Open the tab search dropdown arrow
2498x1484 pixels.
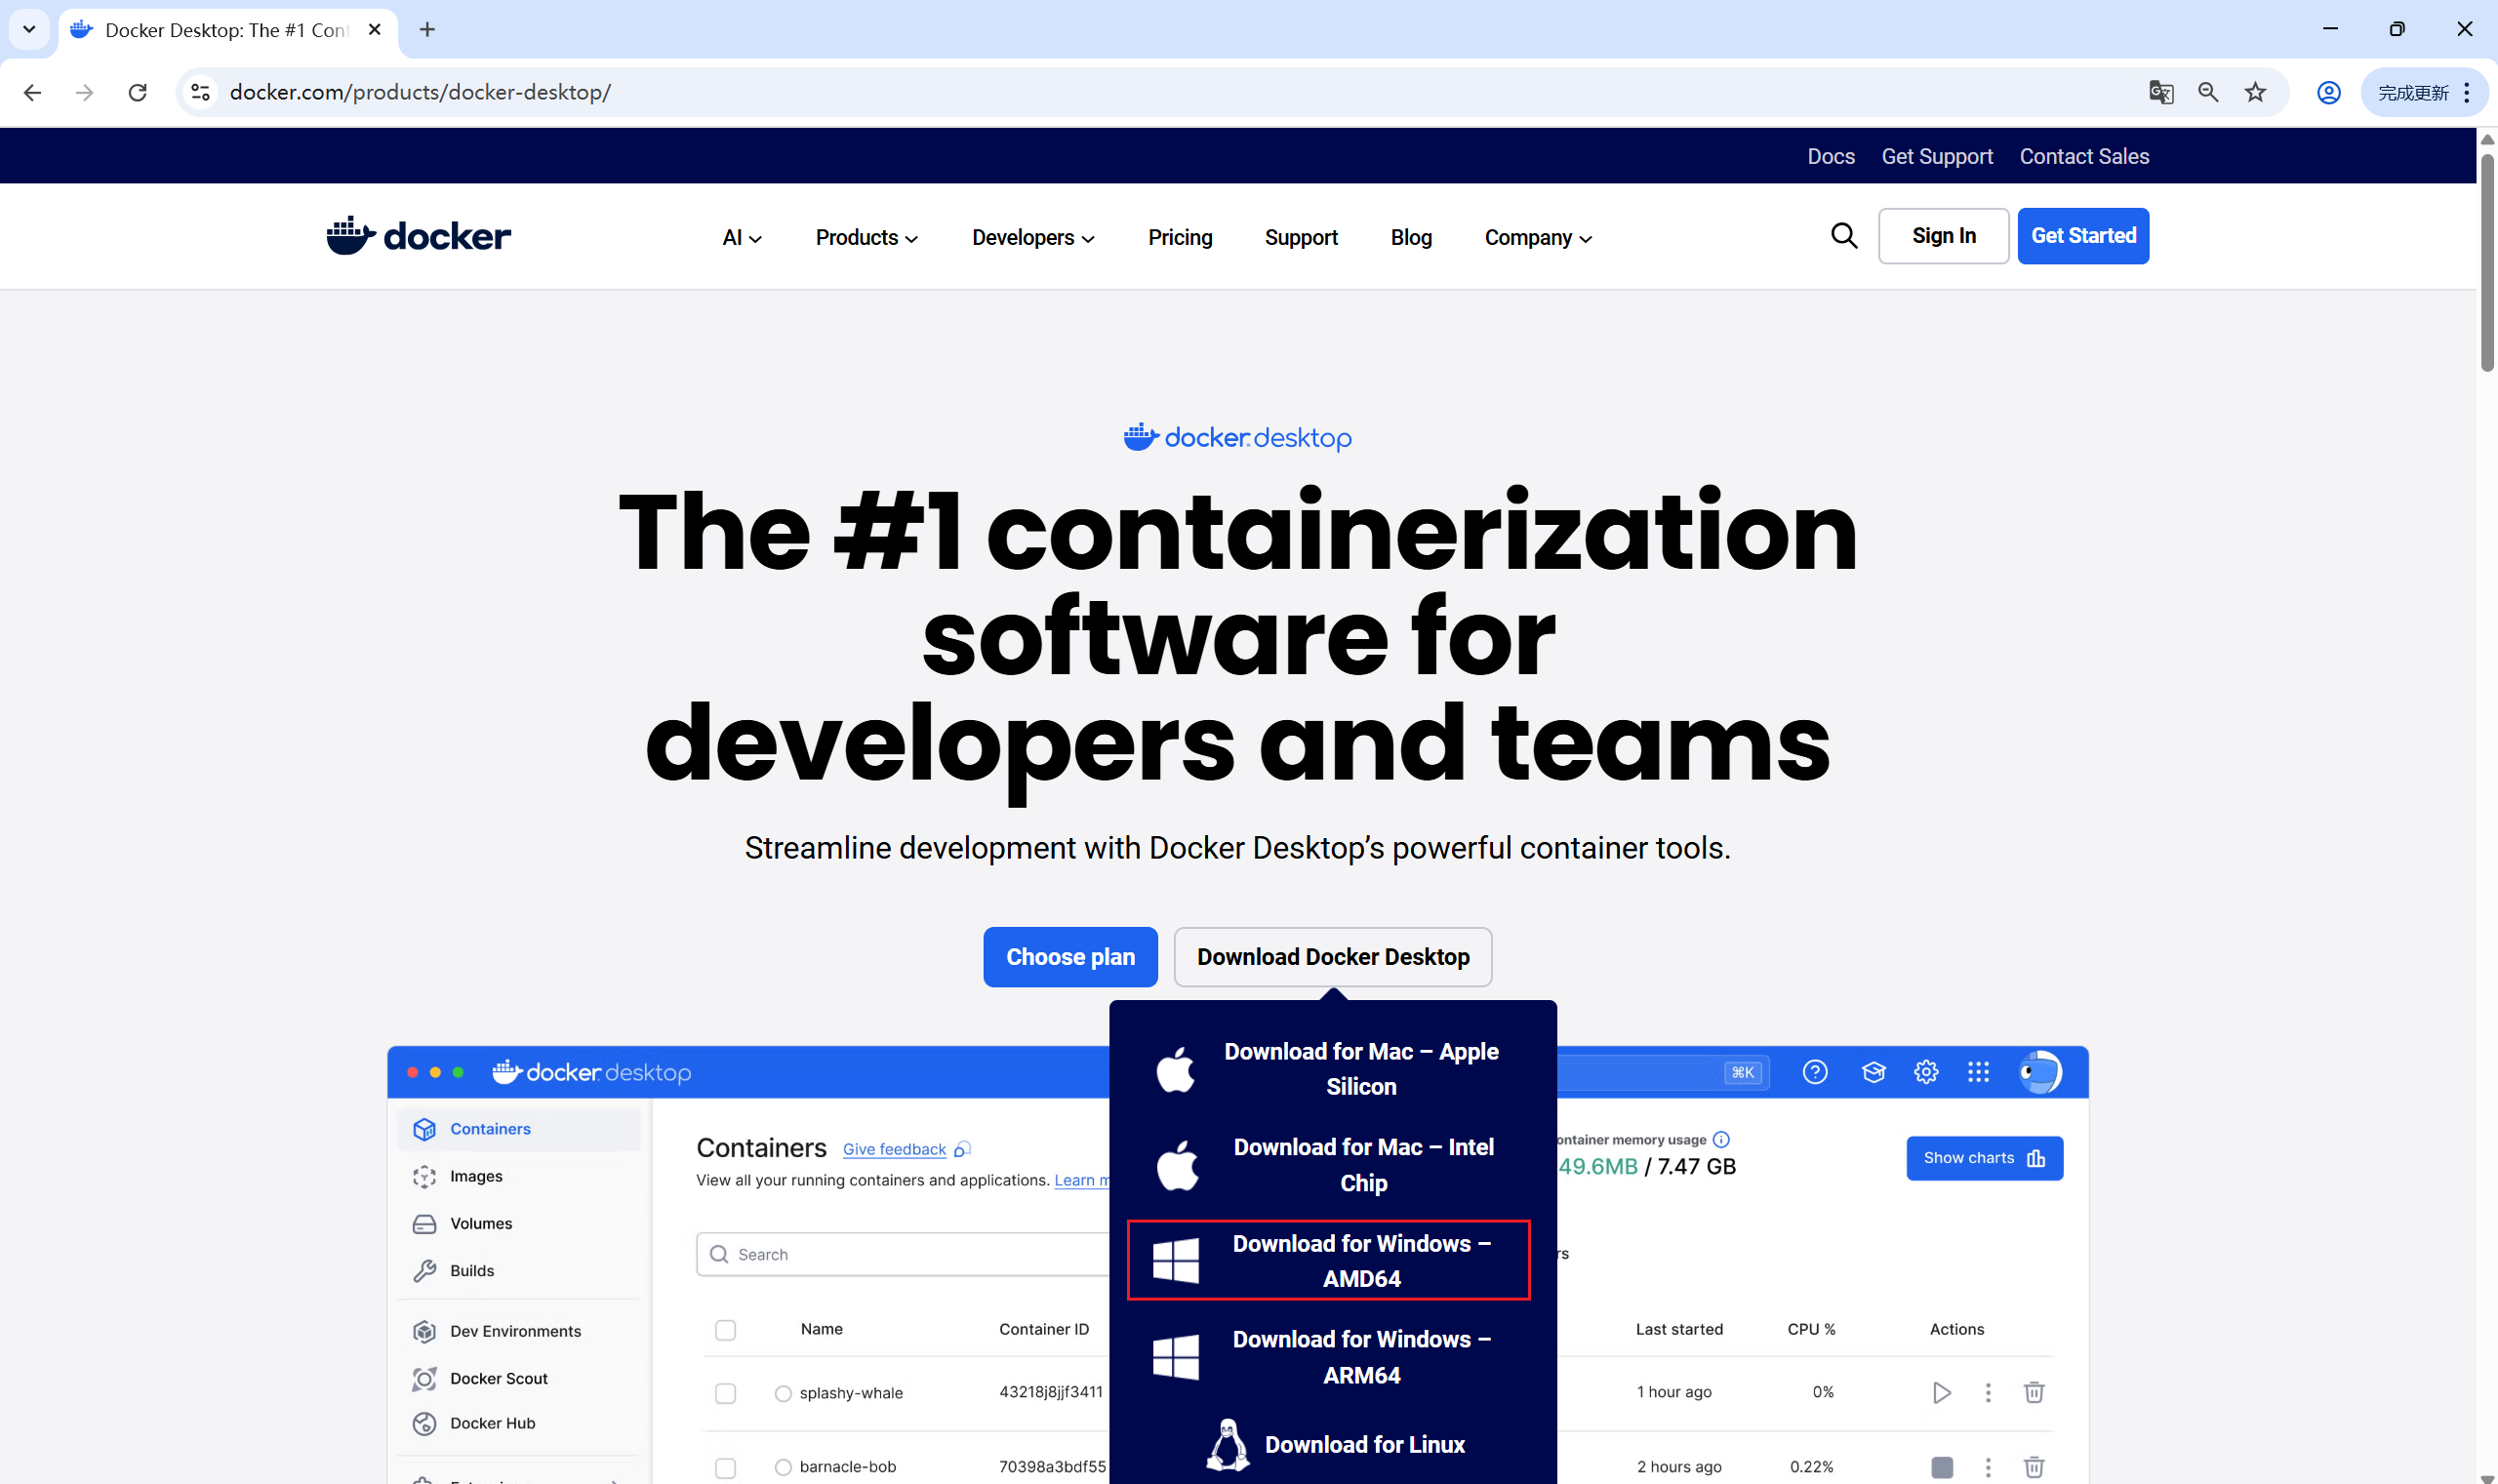(29, 29)
